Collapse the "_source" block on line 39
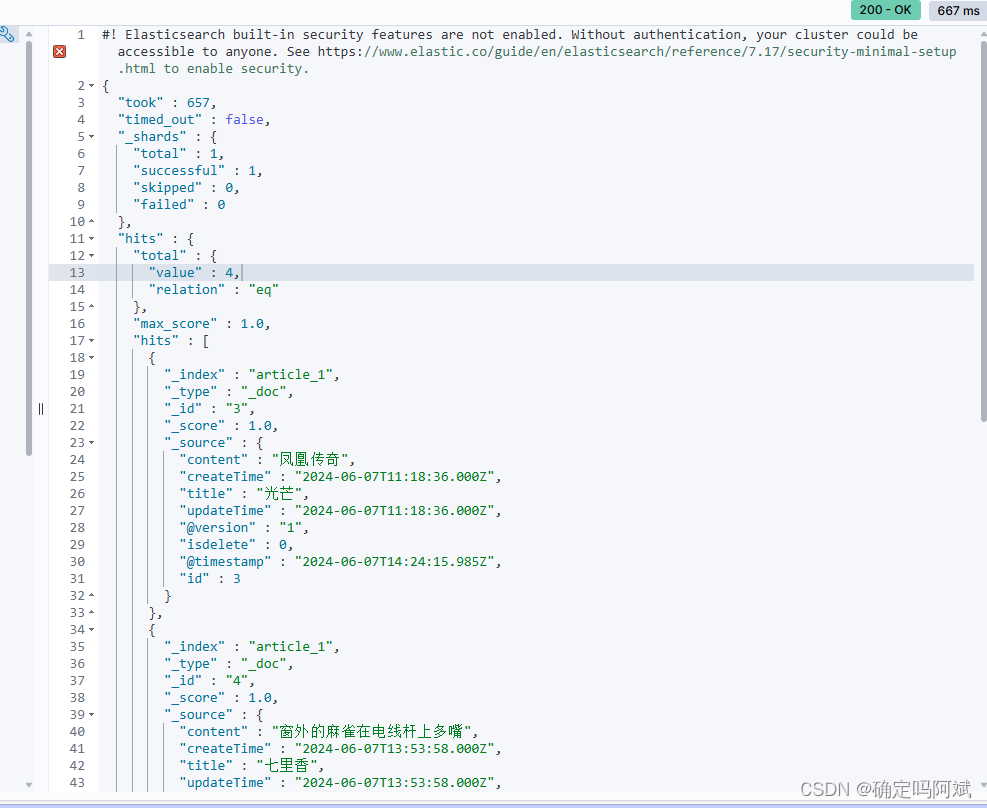Viewport: 987px width, 808px height. point(92,714)
